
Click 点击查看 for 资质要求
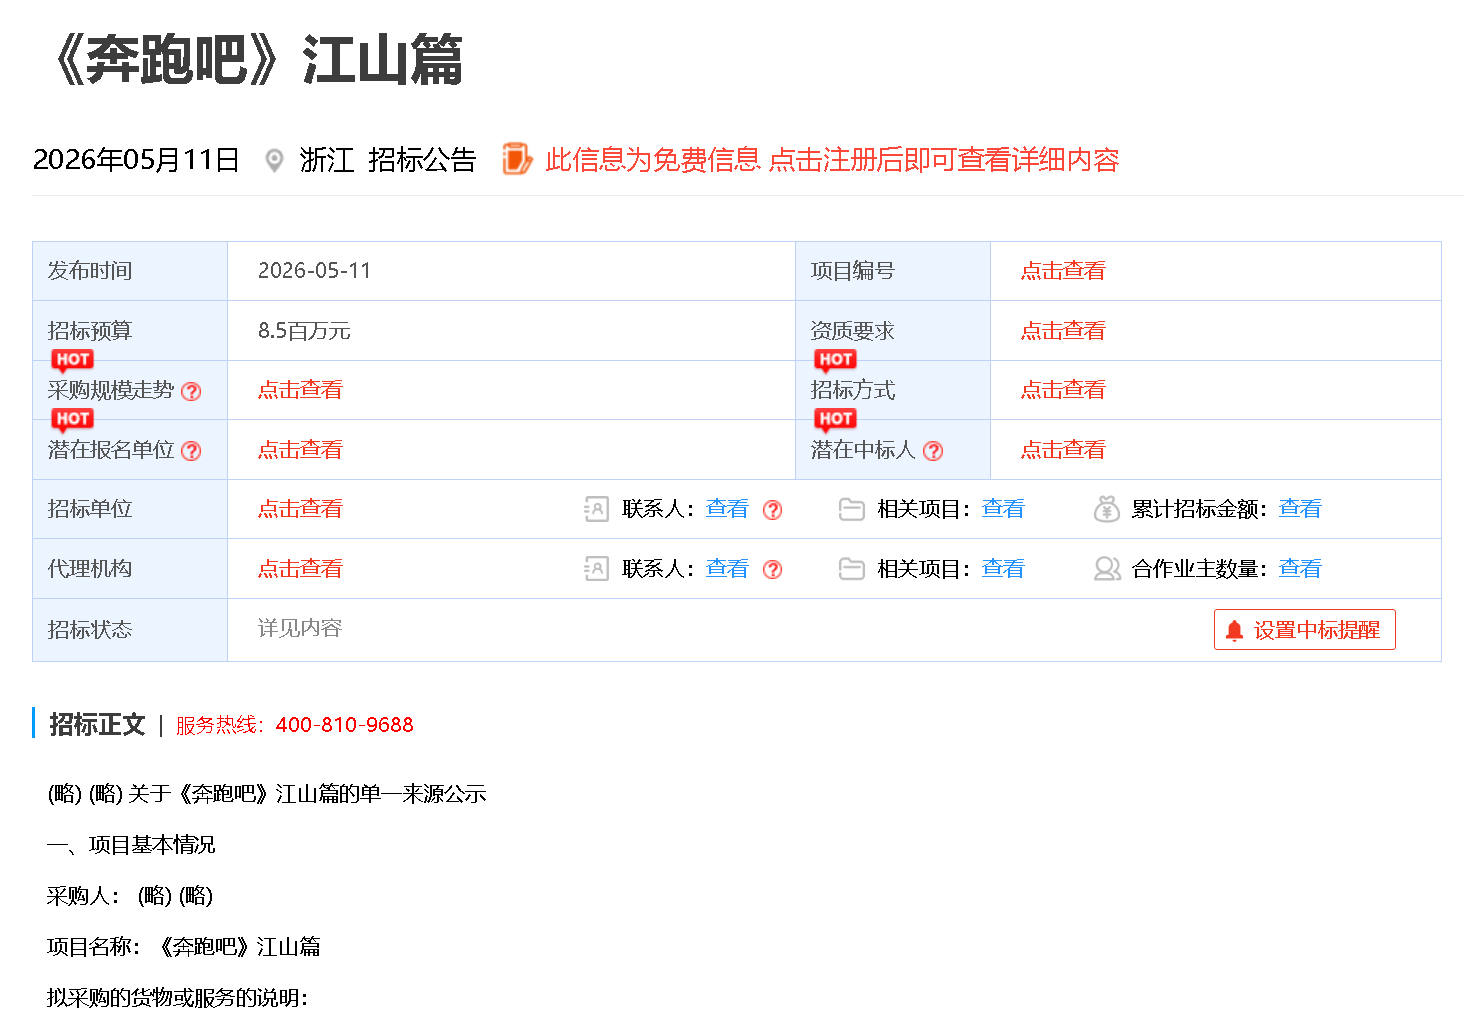(1063, 331)
